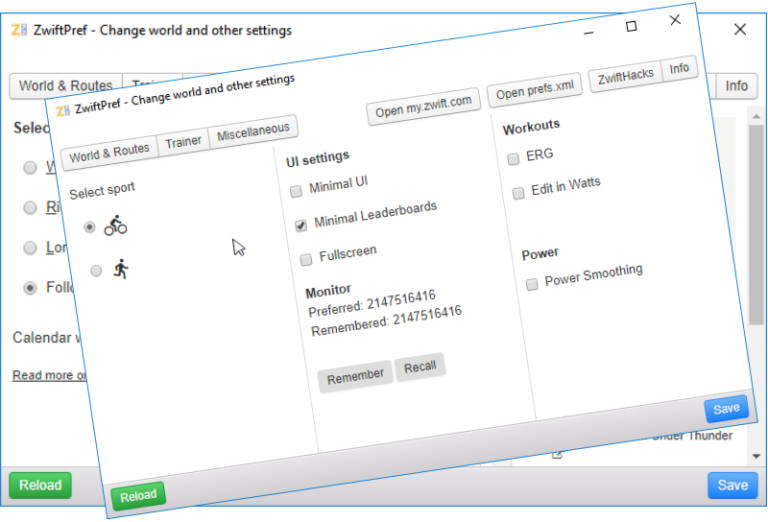Open the ZwiftHacks button
768x522 pixels.
click(625, 76)
